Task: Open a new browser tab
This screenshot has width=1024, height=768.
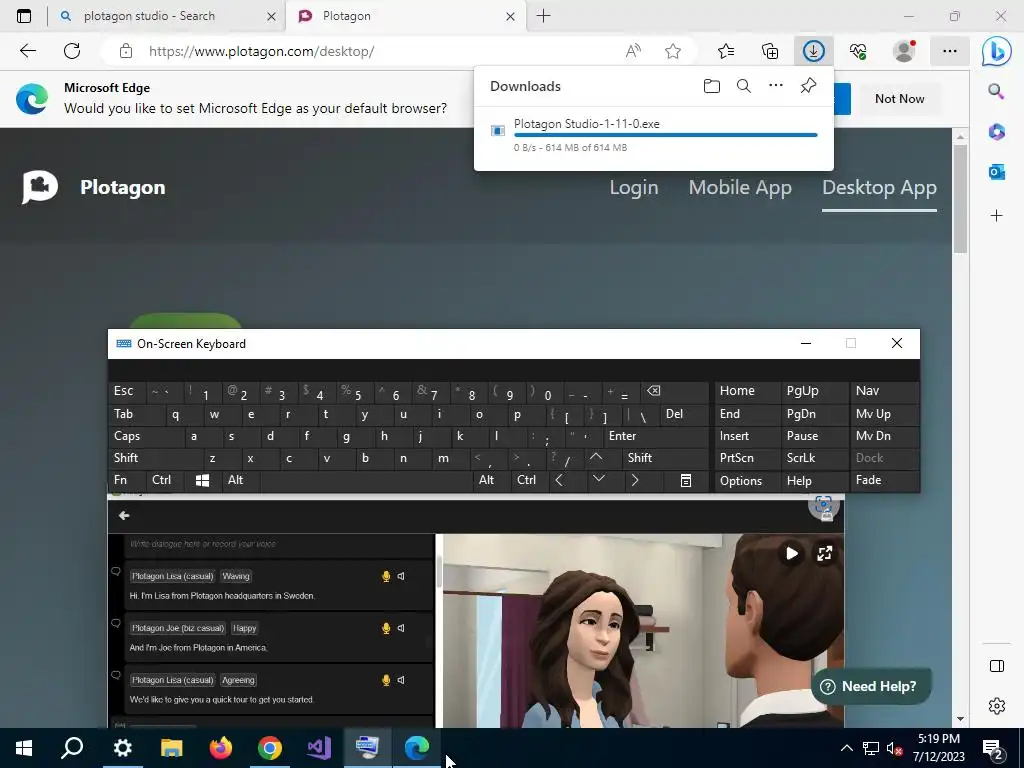Action: pyautogui.click(x=543, y=16)
